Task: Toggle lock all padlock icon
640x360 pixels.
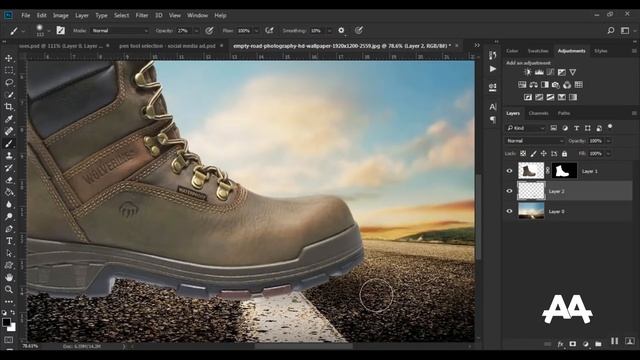Action: tap(564, 154)
